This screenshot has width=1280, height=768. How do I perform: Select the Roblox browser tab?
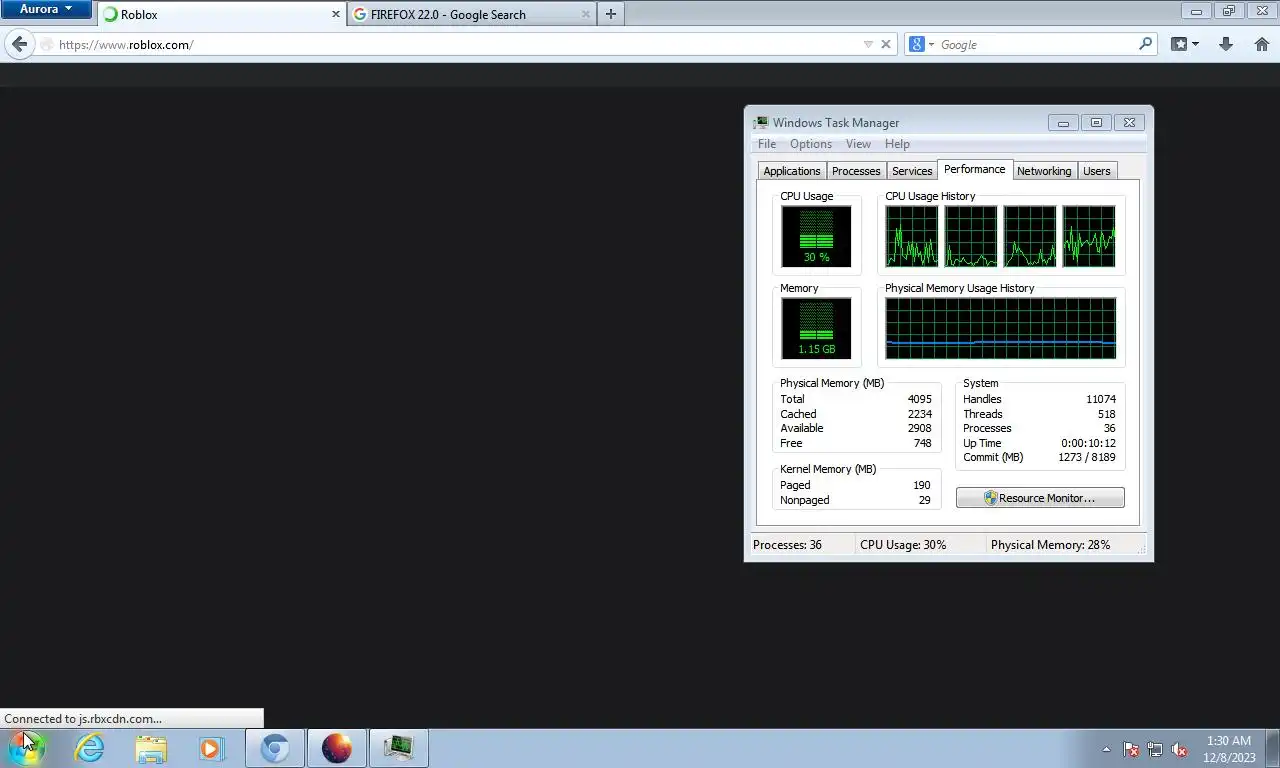pos(222,15)
